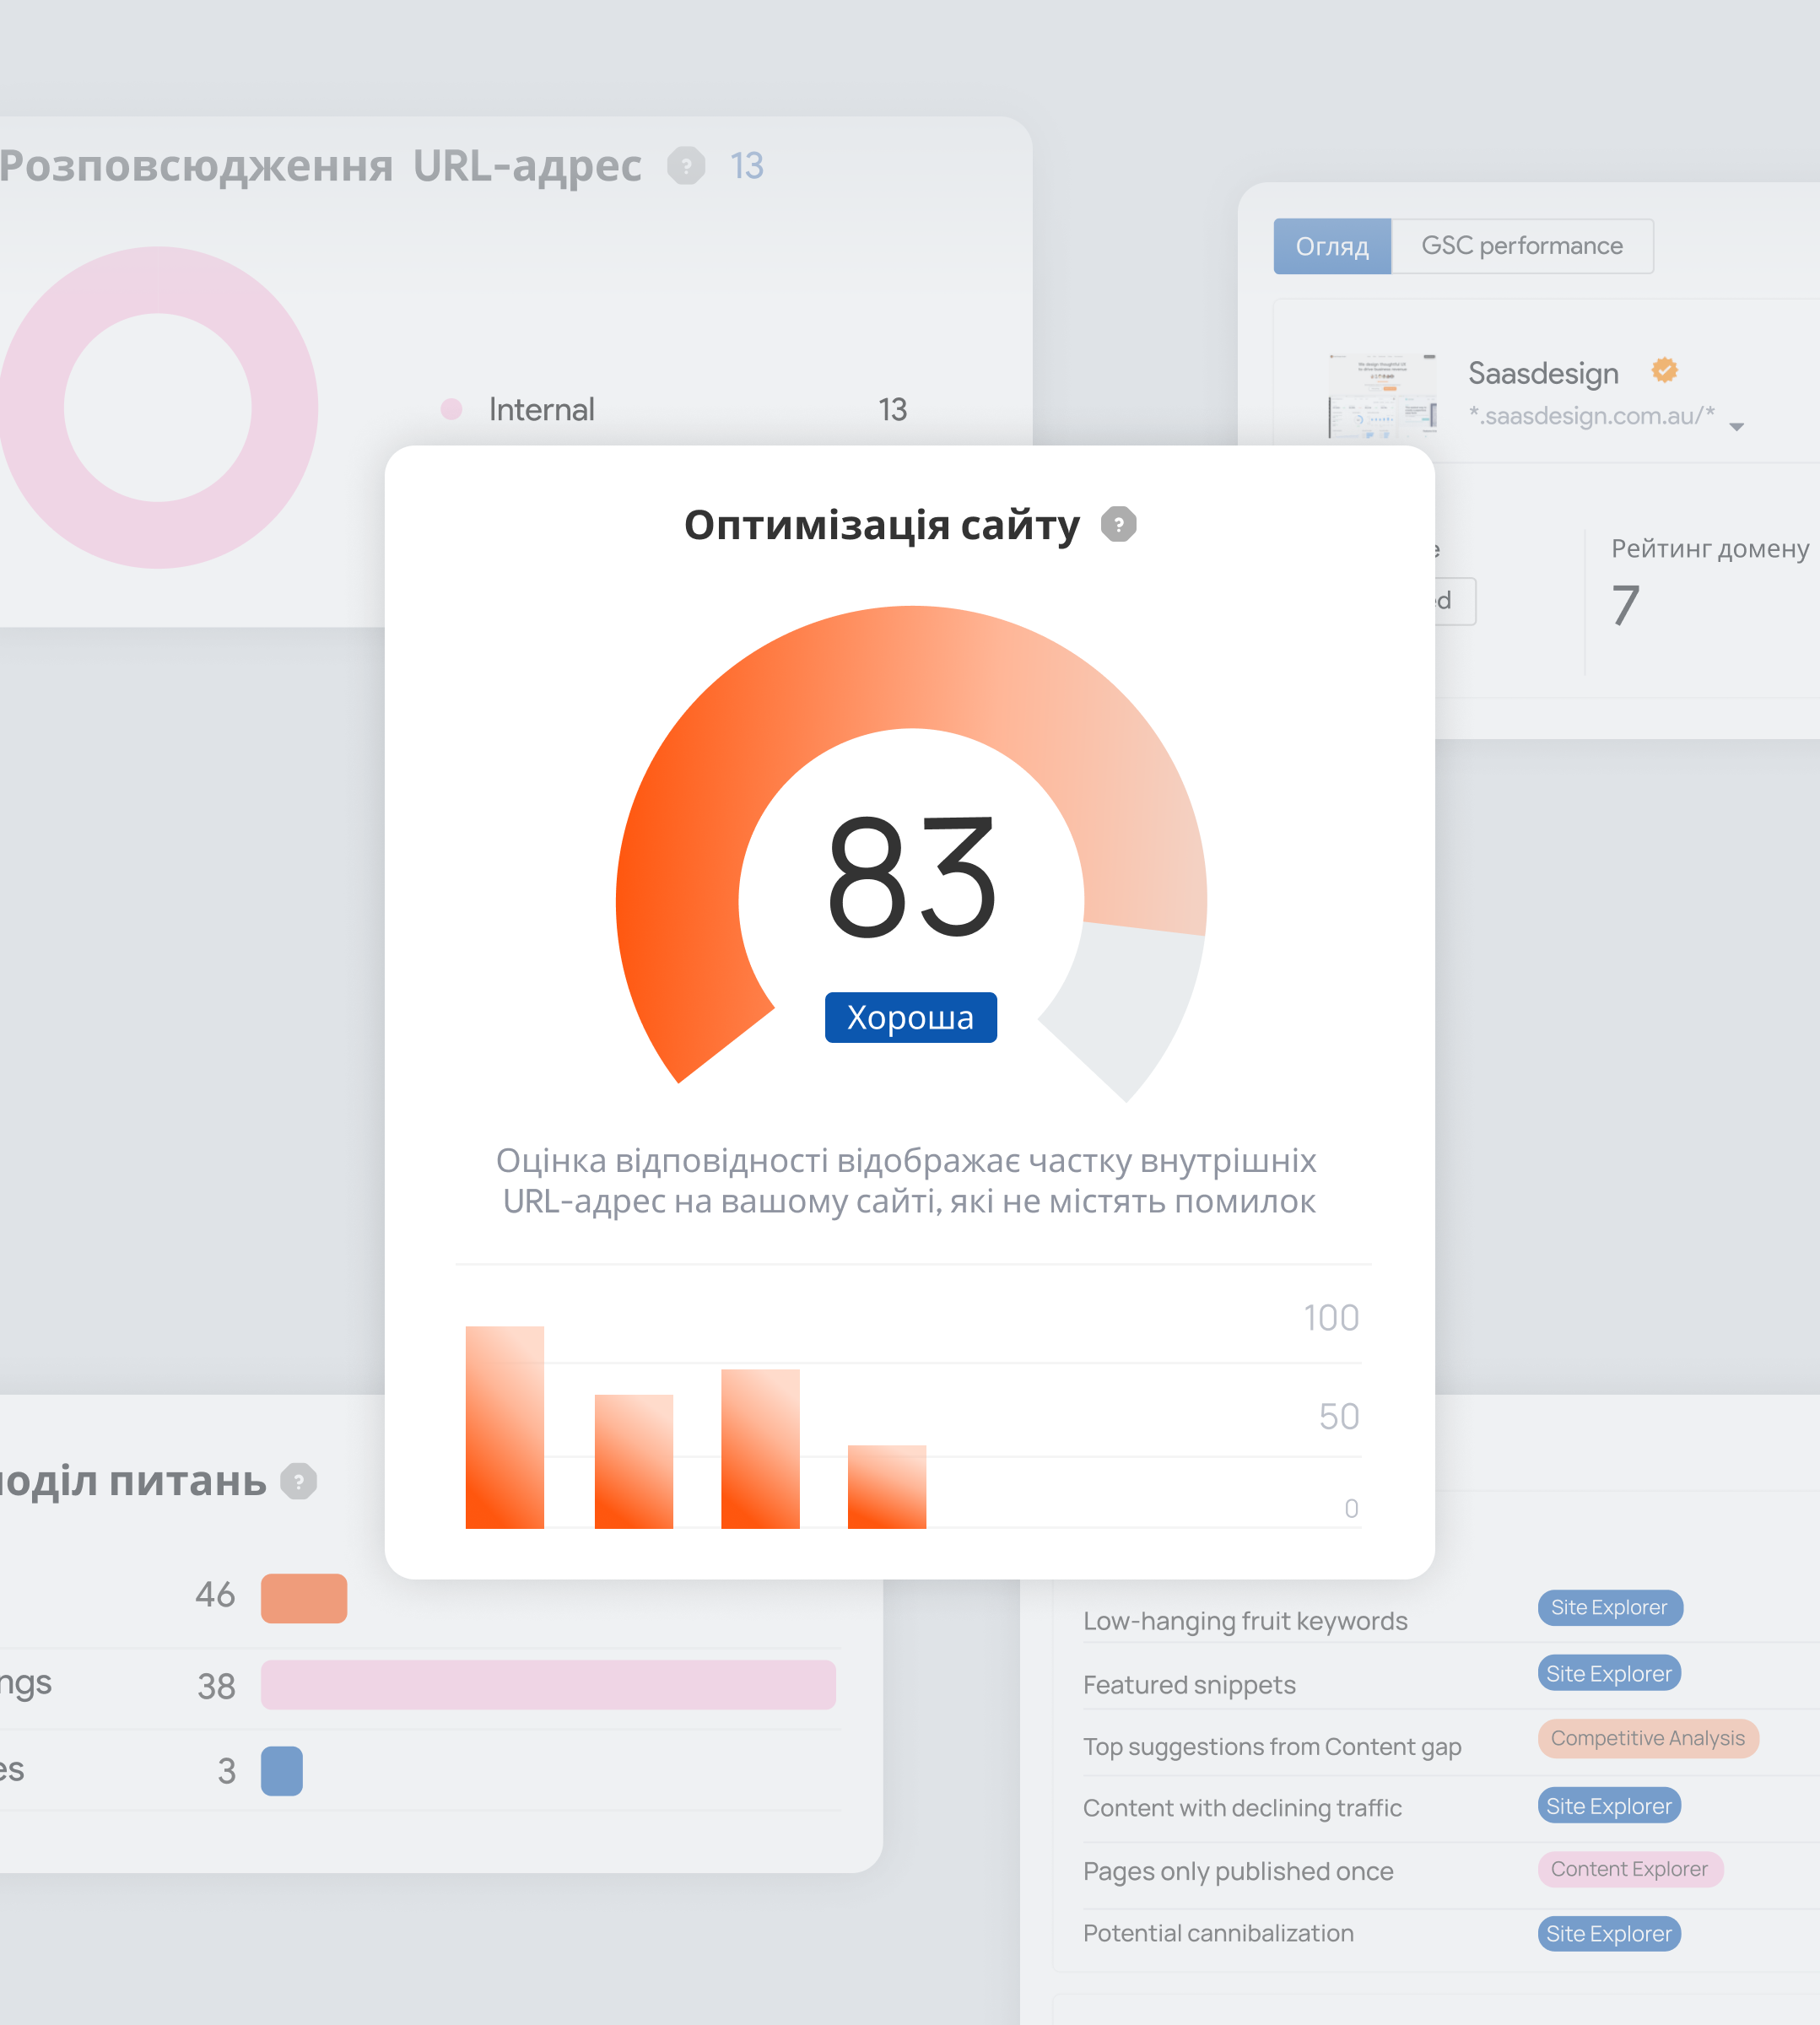Click "Content with declining traffic" row
The image size is (1820, 2025).
[1242, 1808]
